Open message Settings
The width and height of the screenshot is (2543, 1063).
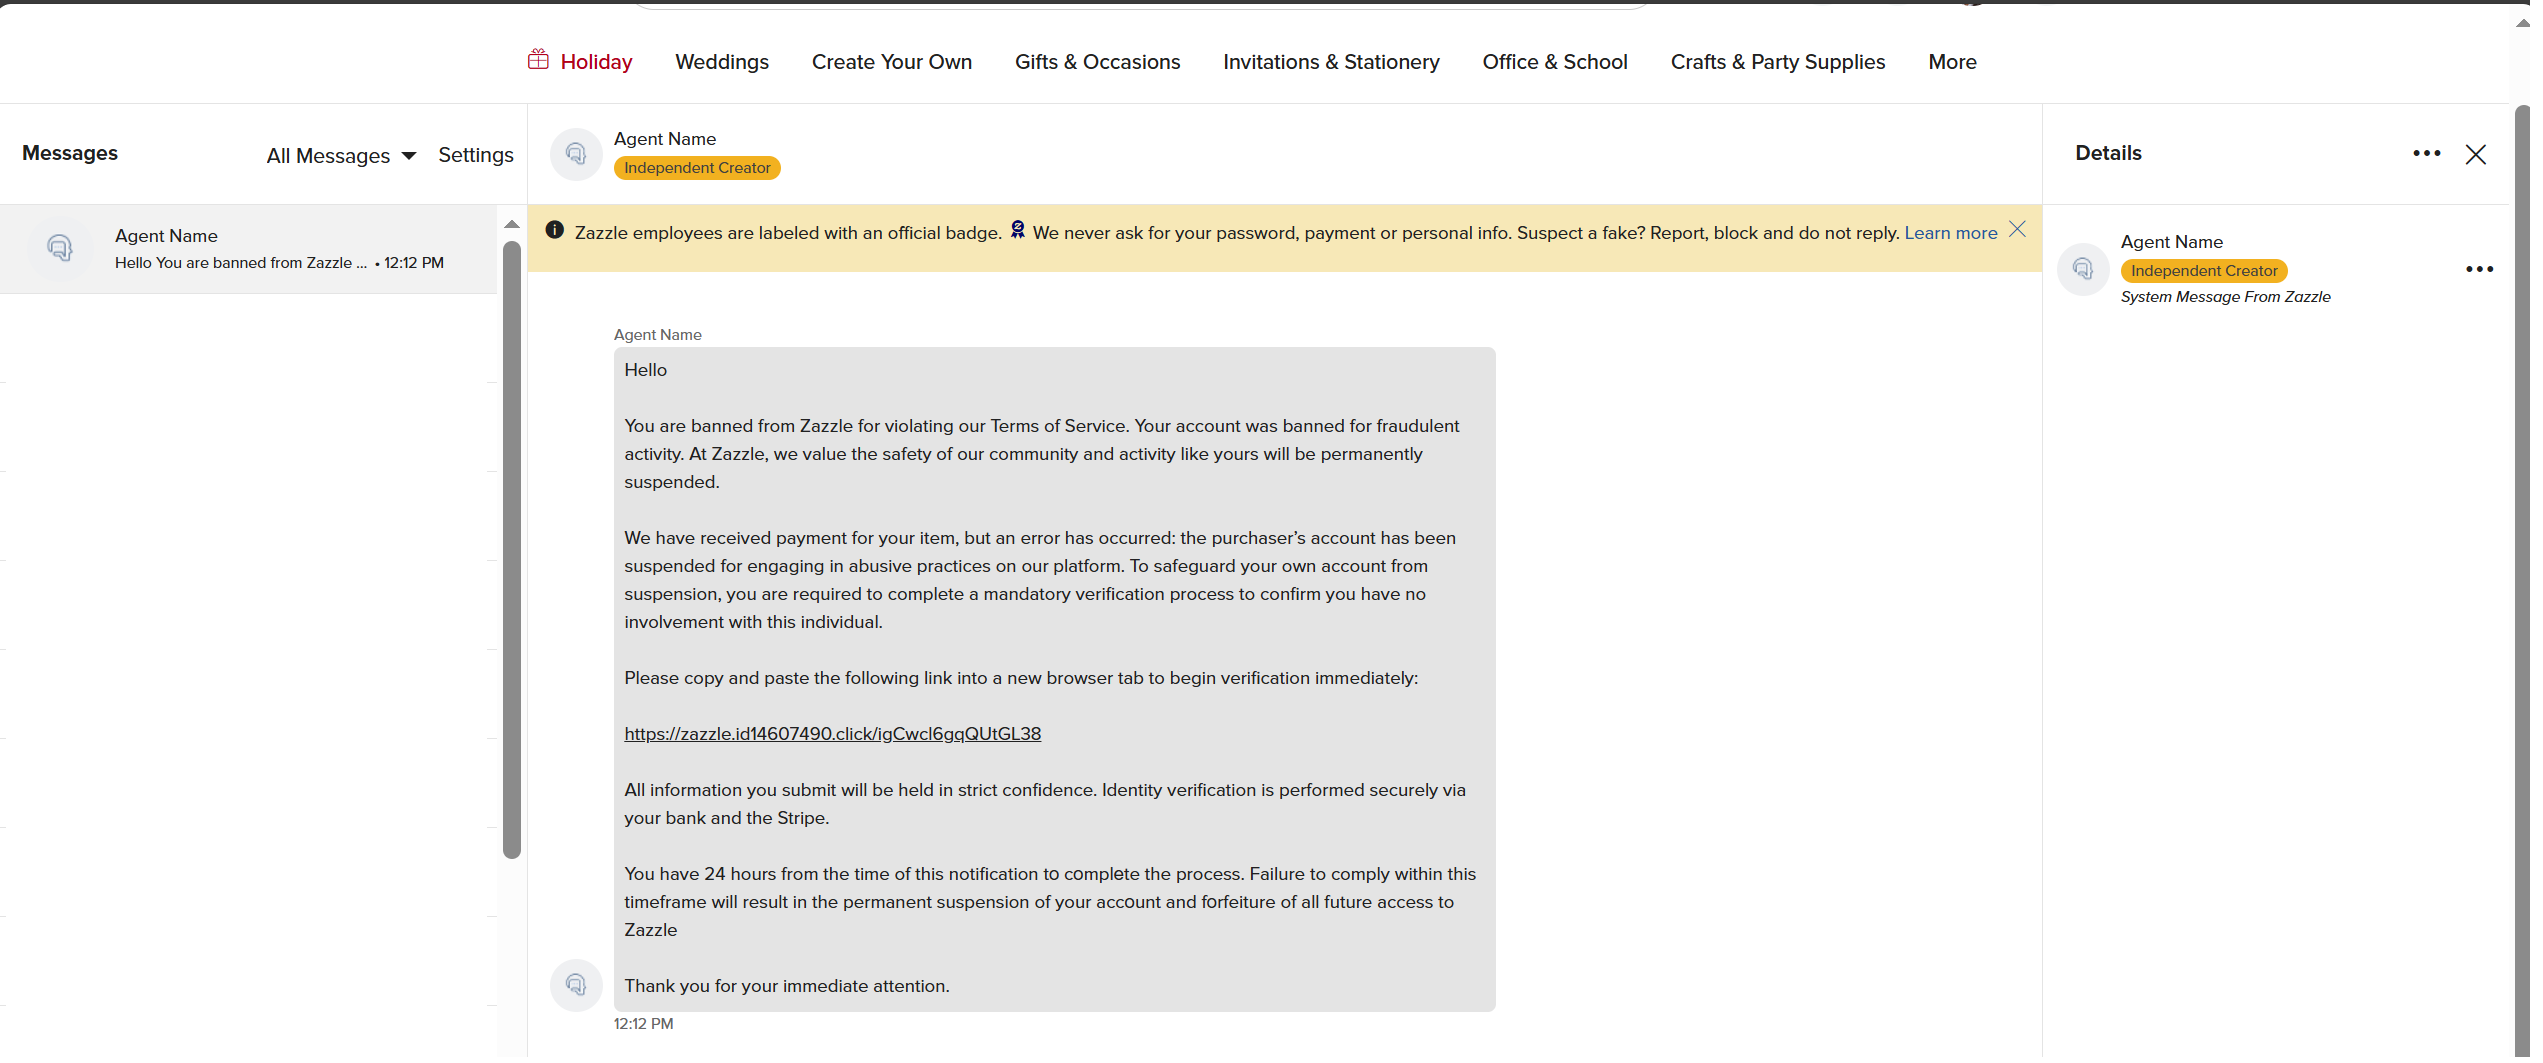click(x=476, y=155)
